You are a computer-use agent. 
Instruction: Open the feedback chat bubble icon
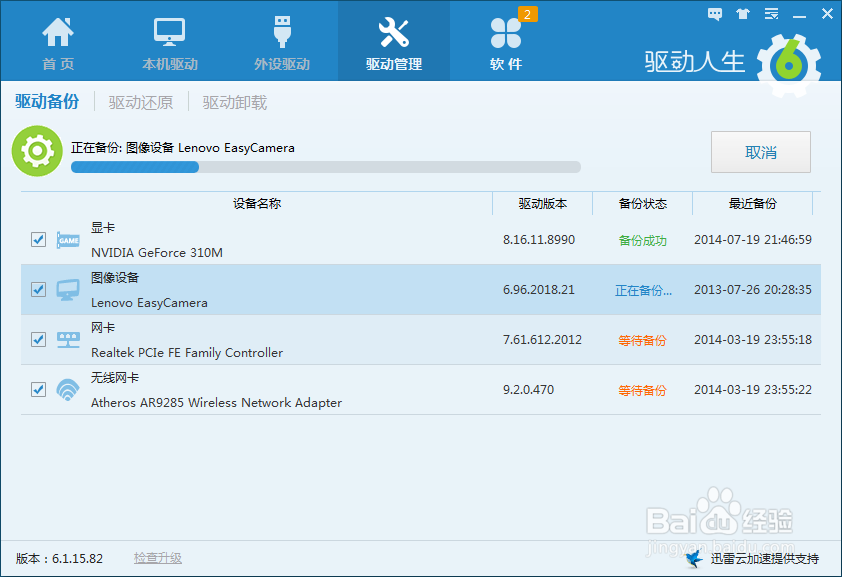[x=715, y=14]
